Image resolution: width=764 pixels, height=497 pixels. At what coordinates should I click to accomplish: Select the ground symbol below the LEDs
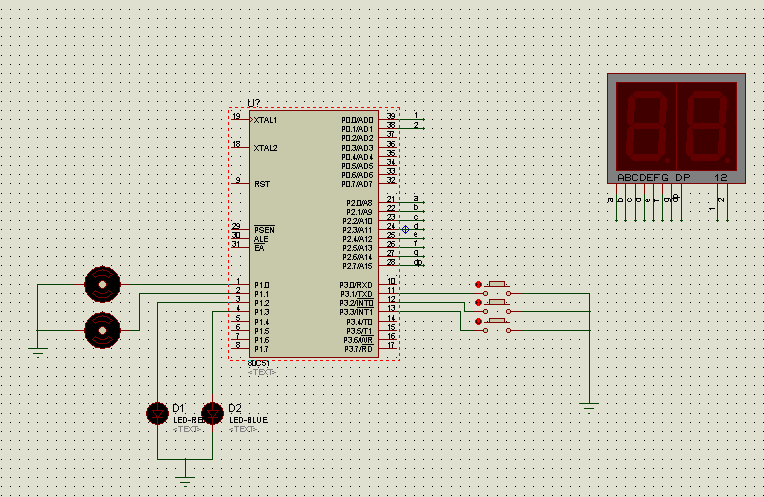pos(185,479)
